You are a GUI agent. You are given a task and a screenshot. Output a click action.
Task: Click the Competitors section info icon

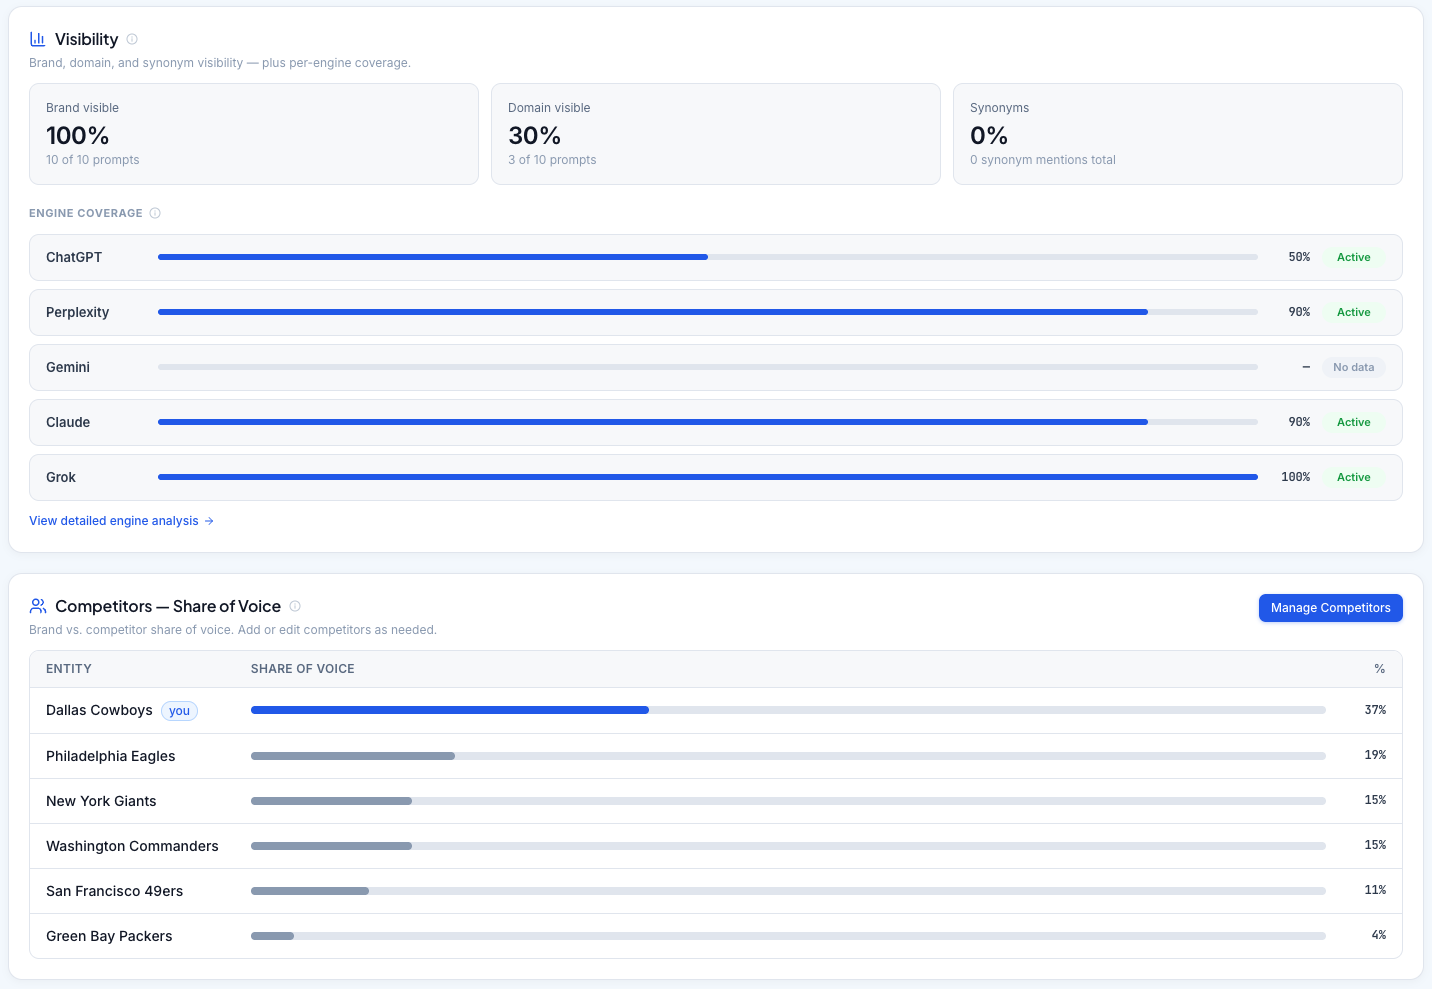pos(295,606)
